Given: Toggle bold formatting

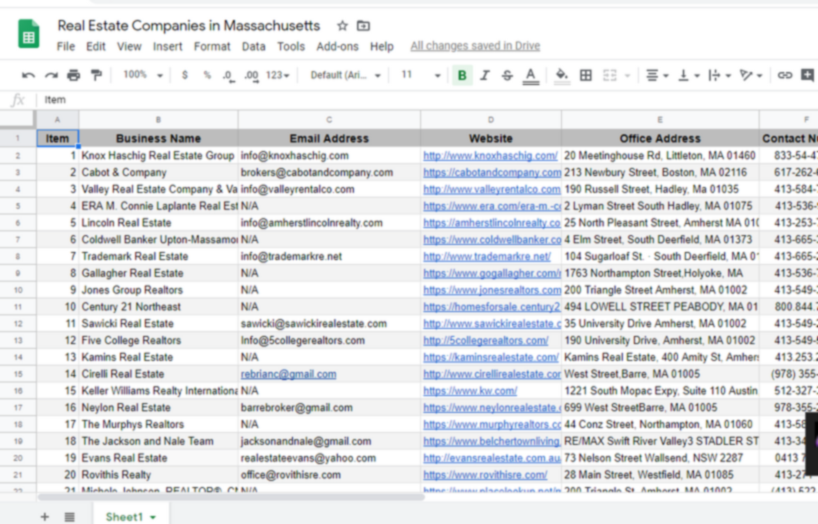Looking at the screenshot, I should point(462,75).
